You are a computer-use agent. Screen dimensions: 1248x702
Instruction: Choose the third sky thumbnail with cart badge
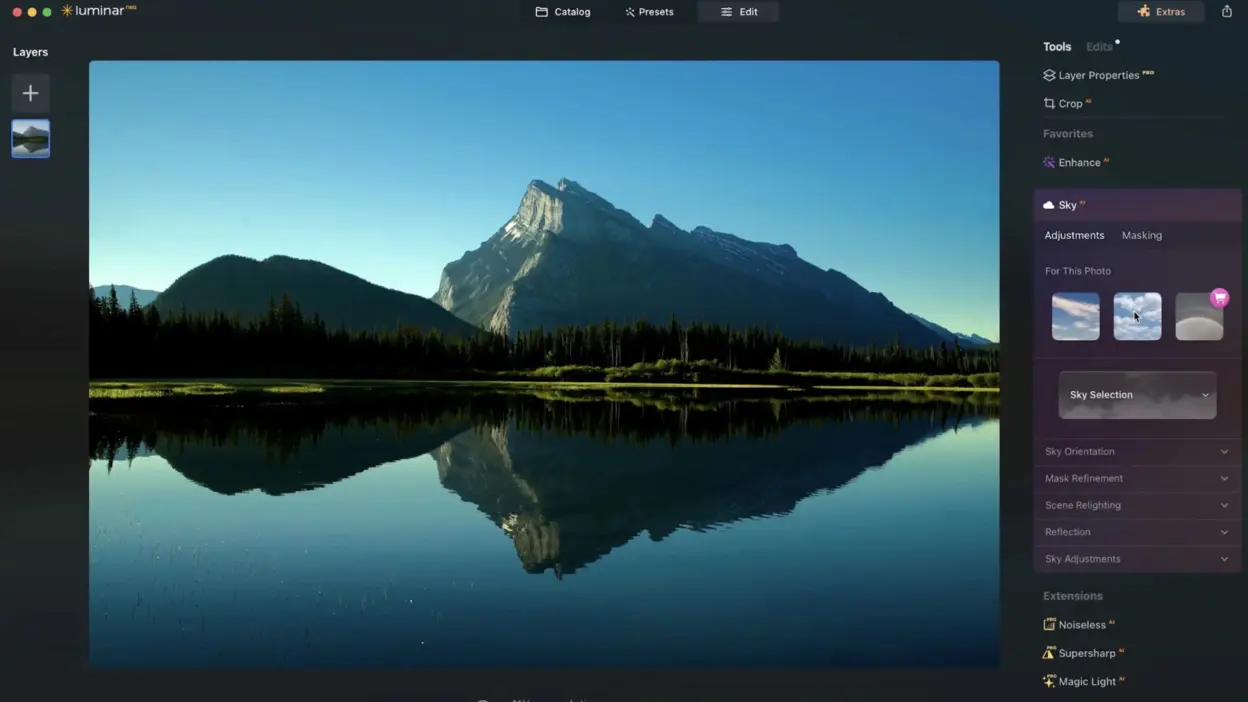pyautogui.click(x=1198, y=318)
